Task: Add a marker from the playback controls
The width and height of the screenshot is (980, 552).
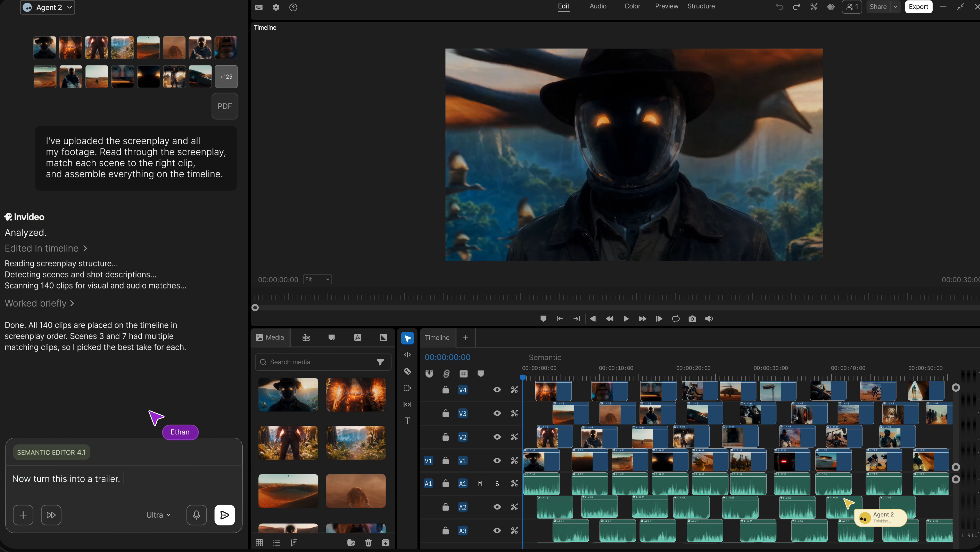Action: coord(543,319)
